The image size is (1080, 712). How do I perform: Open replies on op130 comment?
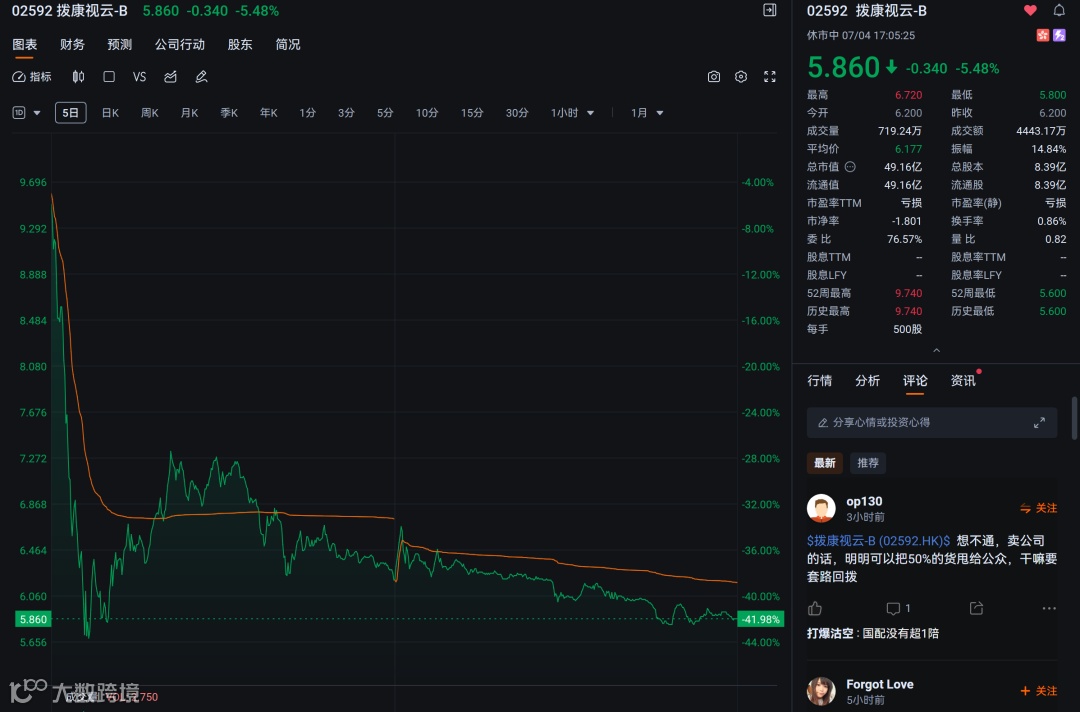pyautogui.click(x=898, y=608)
